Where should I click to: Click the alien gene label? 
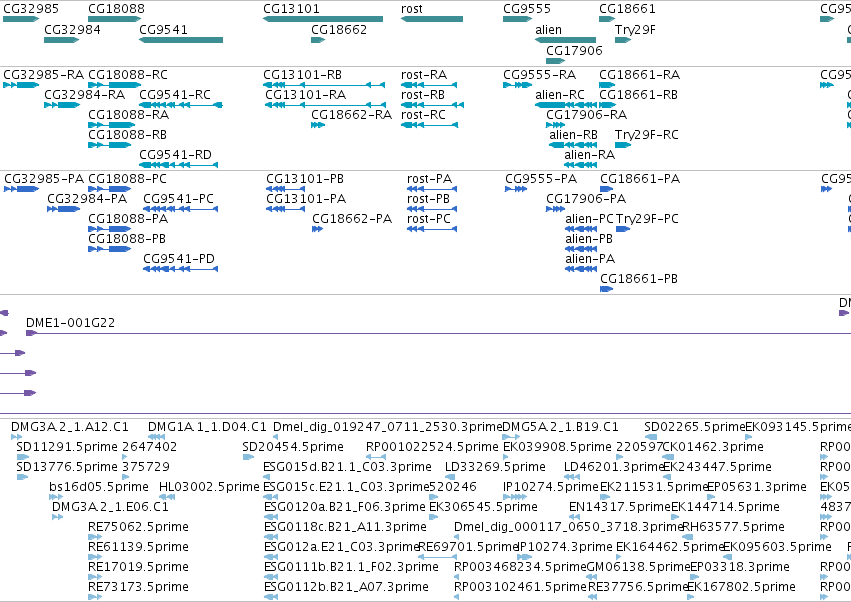(x=548, y=29)
